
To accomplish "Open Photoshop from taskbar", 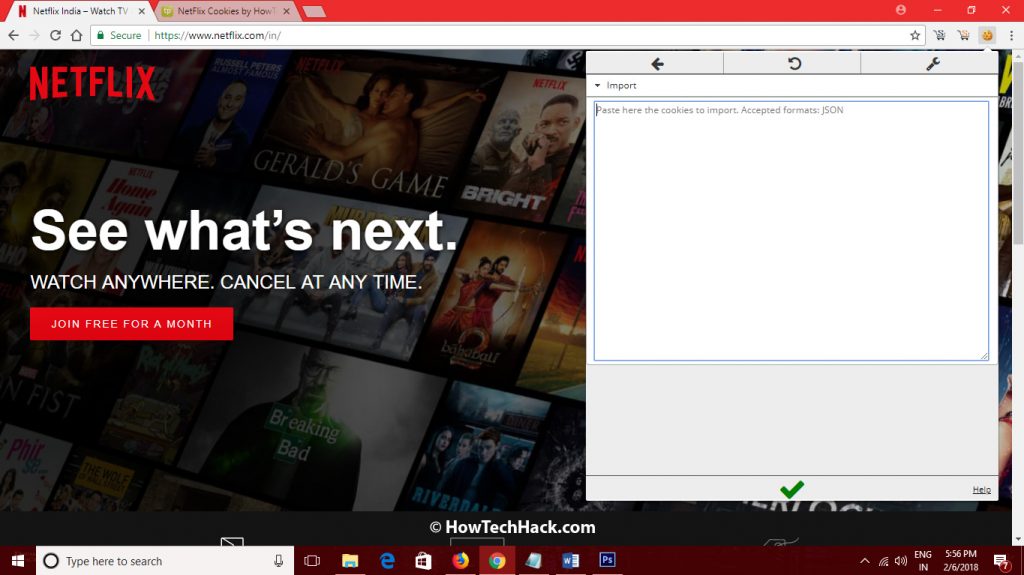I will (607, 560).
